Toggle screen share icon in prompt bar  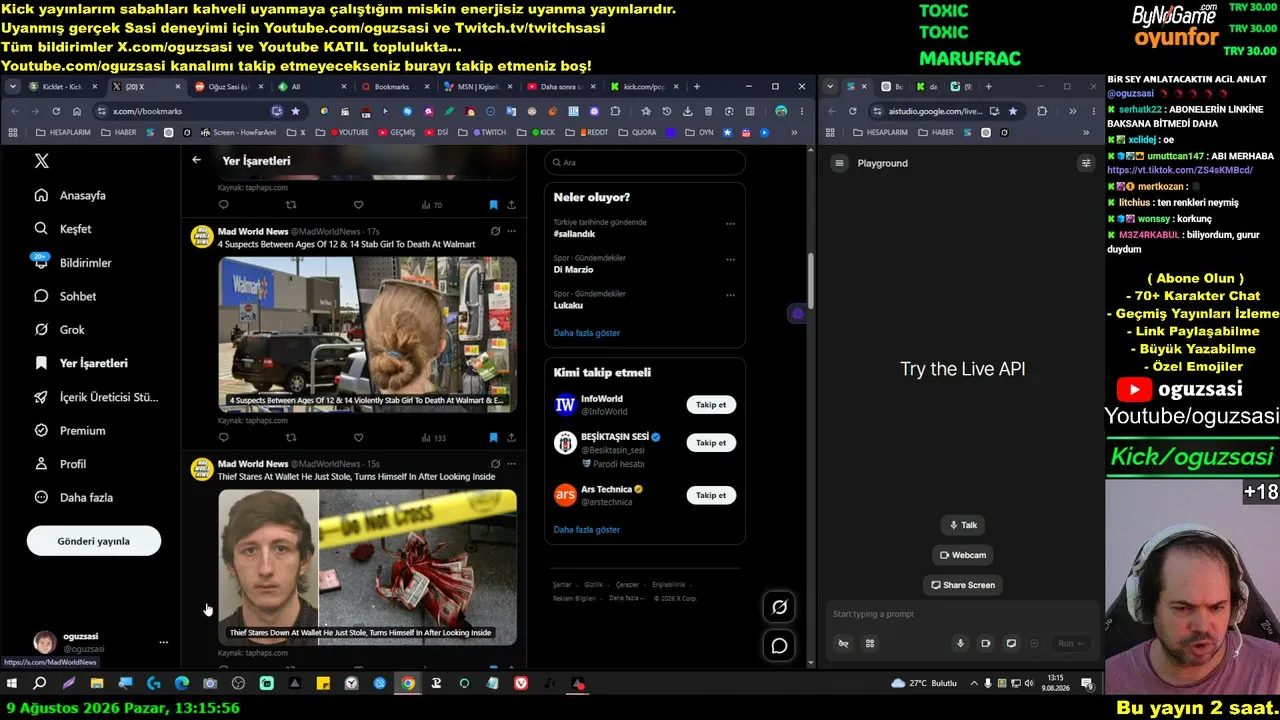pyautogui.click(x=1010, y=644)
